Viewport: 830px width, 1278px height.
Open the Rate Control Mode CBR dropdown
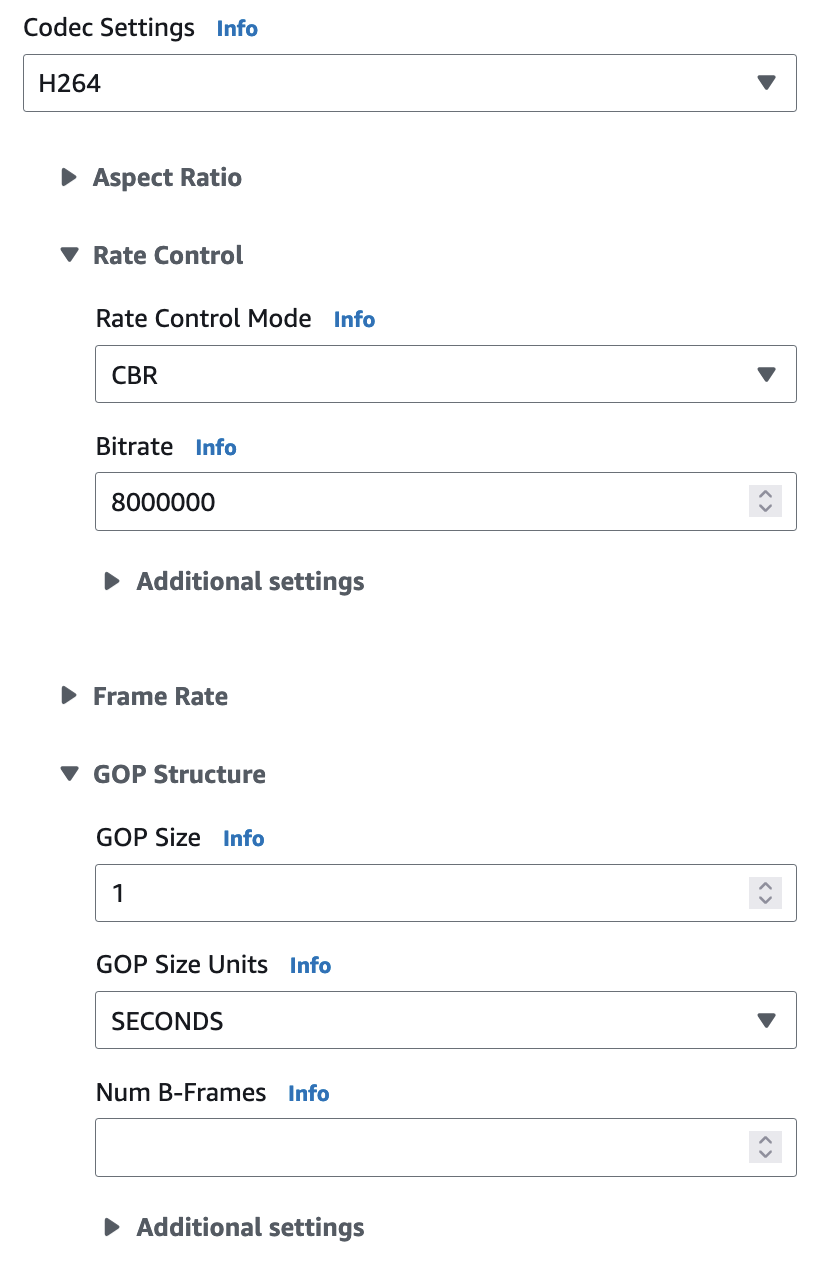coord(445,375)
